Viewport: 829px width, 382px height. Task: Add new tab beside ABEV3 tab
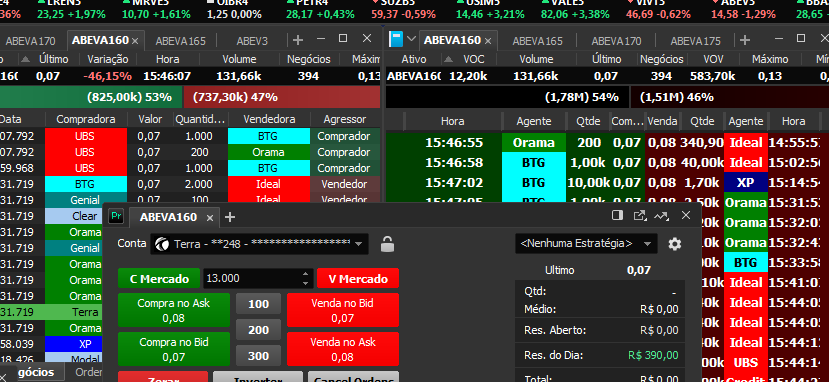(298, 40)
